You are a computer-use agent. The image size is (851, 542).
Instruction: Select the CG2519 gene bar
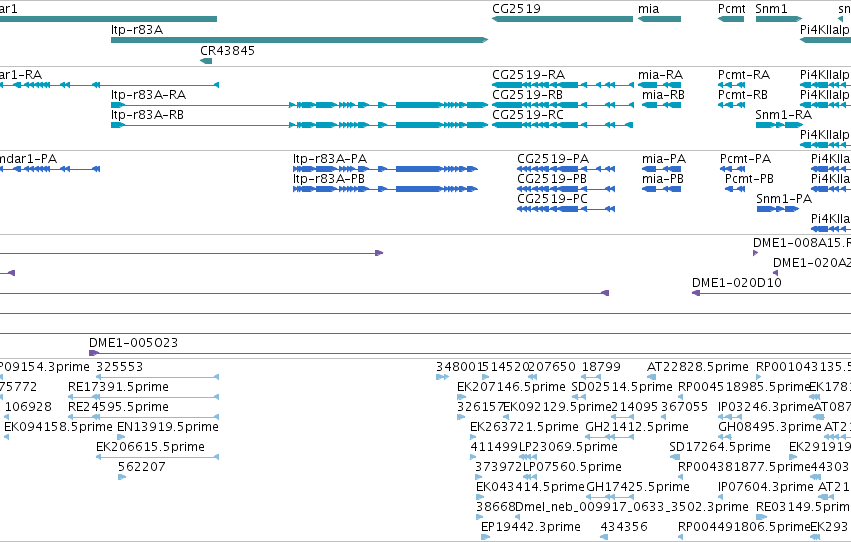(562, 19)
